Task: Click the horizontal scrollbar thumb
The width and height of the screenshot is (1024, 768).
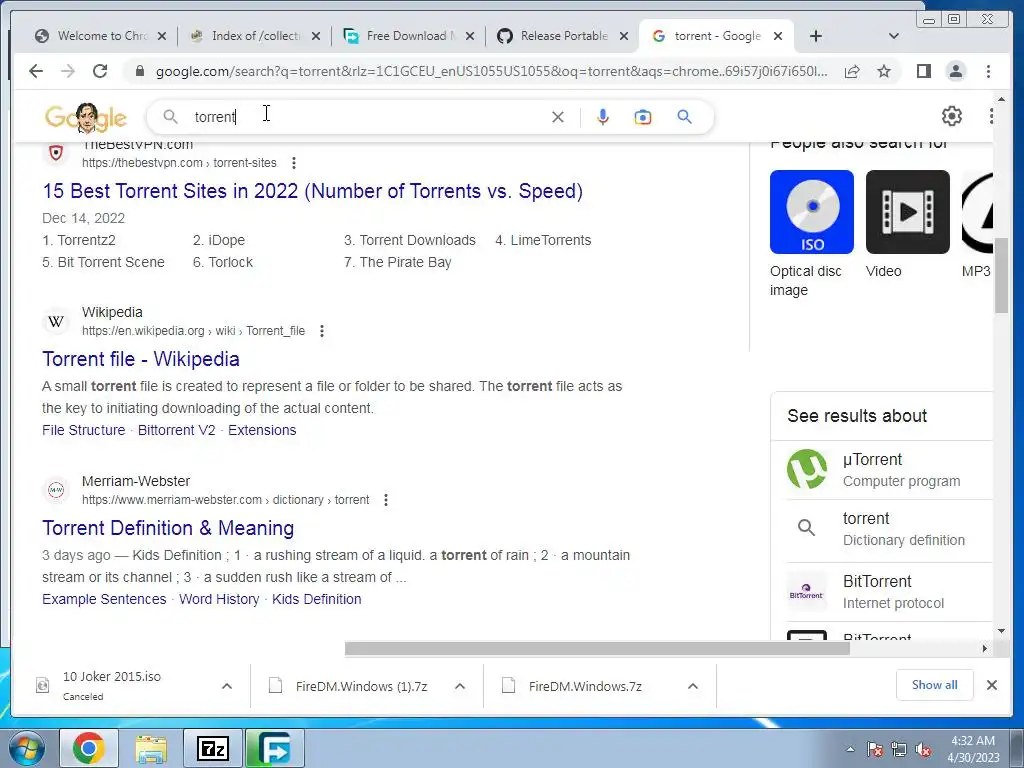Action: 597,648
